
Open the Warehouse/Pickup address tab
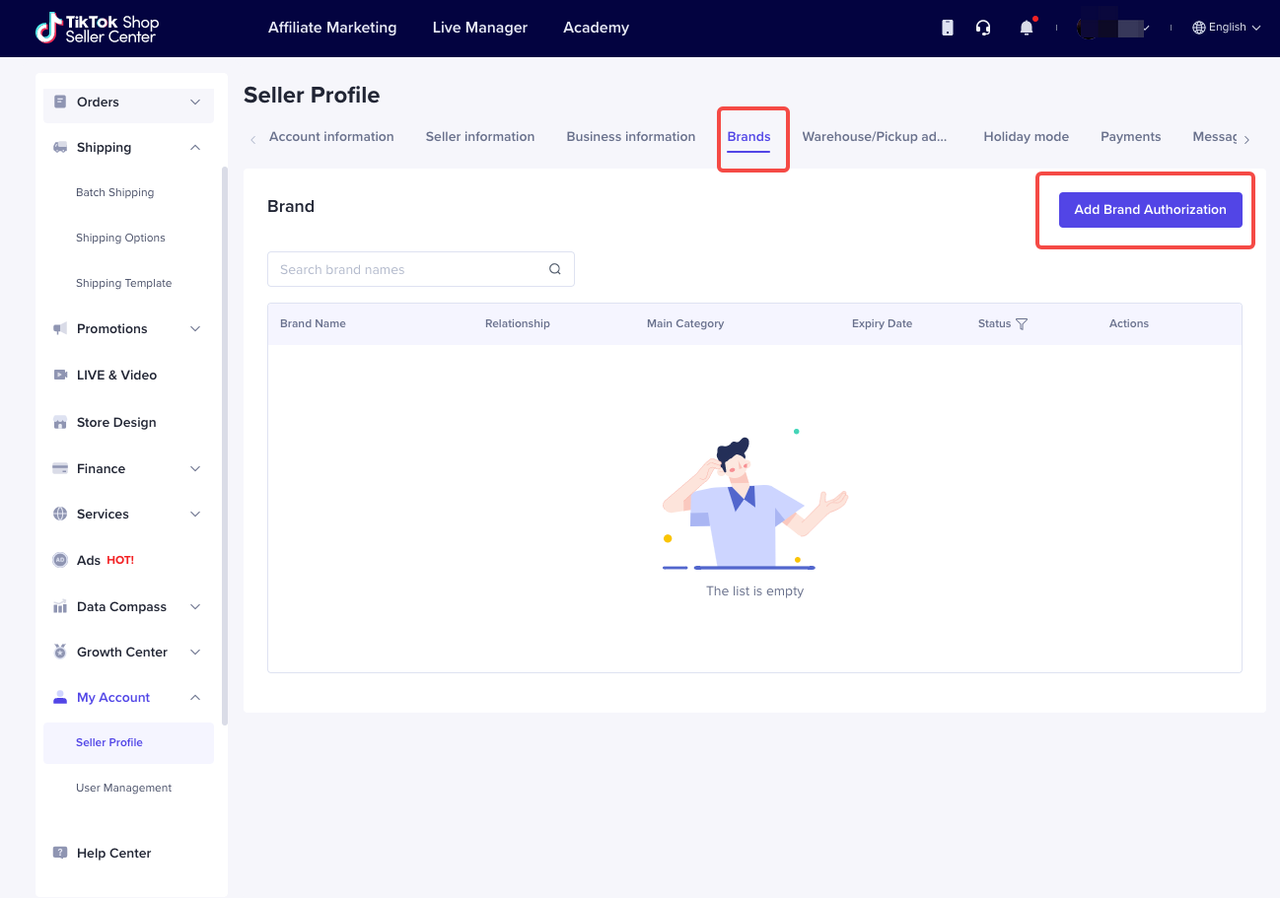[x=874, y=137]
